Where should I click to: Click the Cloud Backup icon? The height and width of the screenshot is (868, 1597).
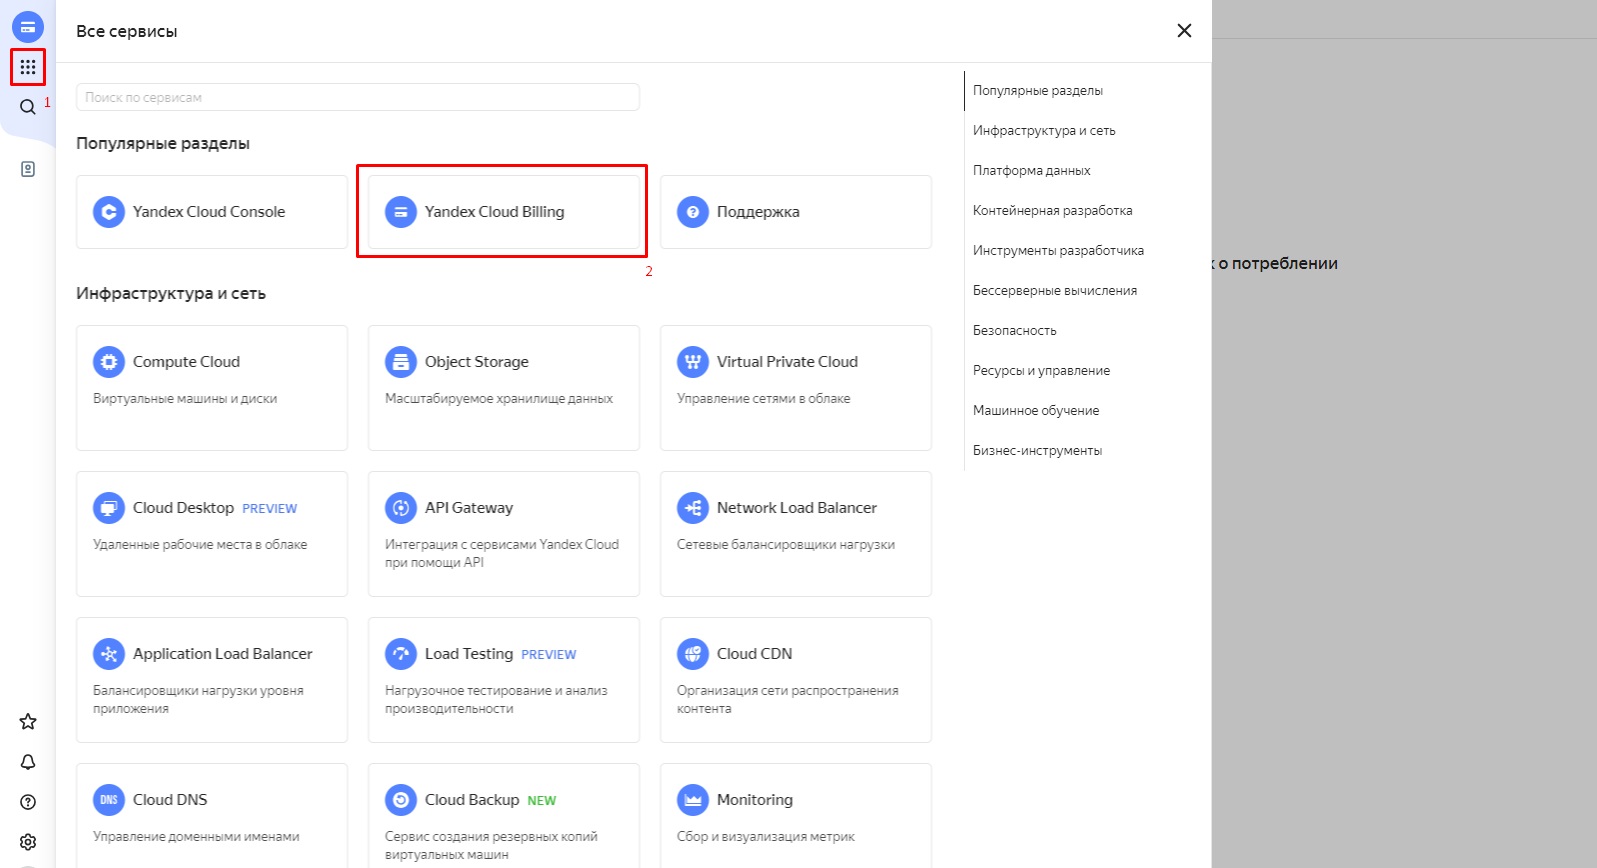pos(401,800)
